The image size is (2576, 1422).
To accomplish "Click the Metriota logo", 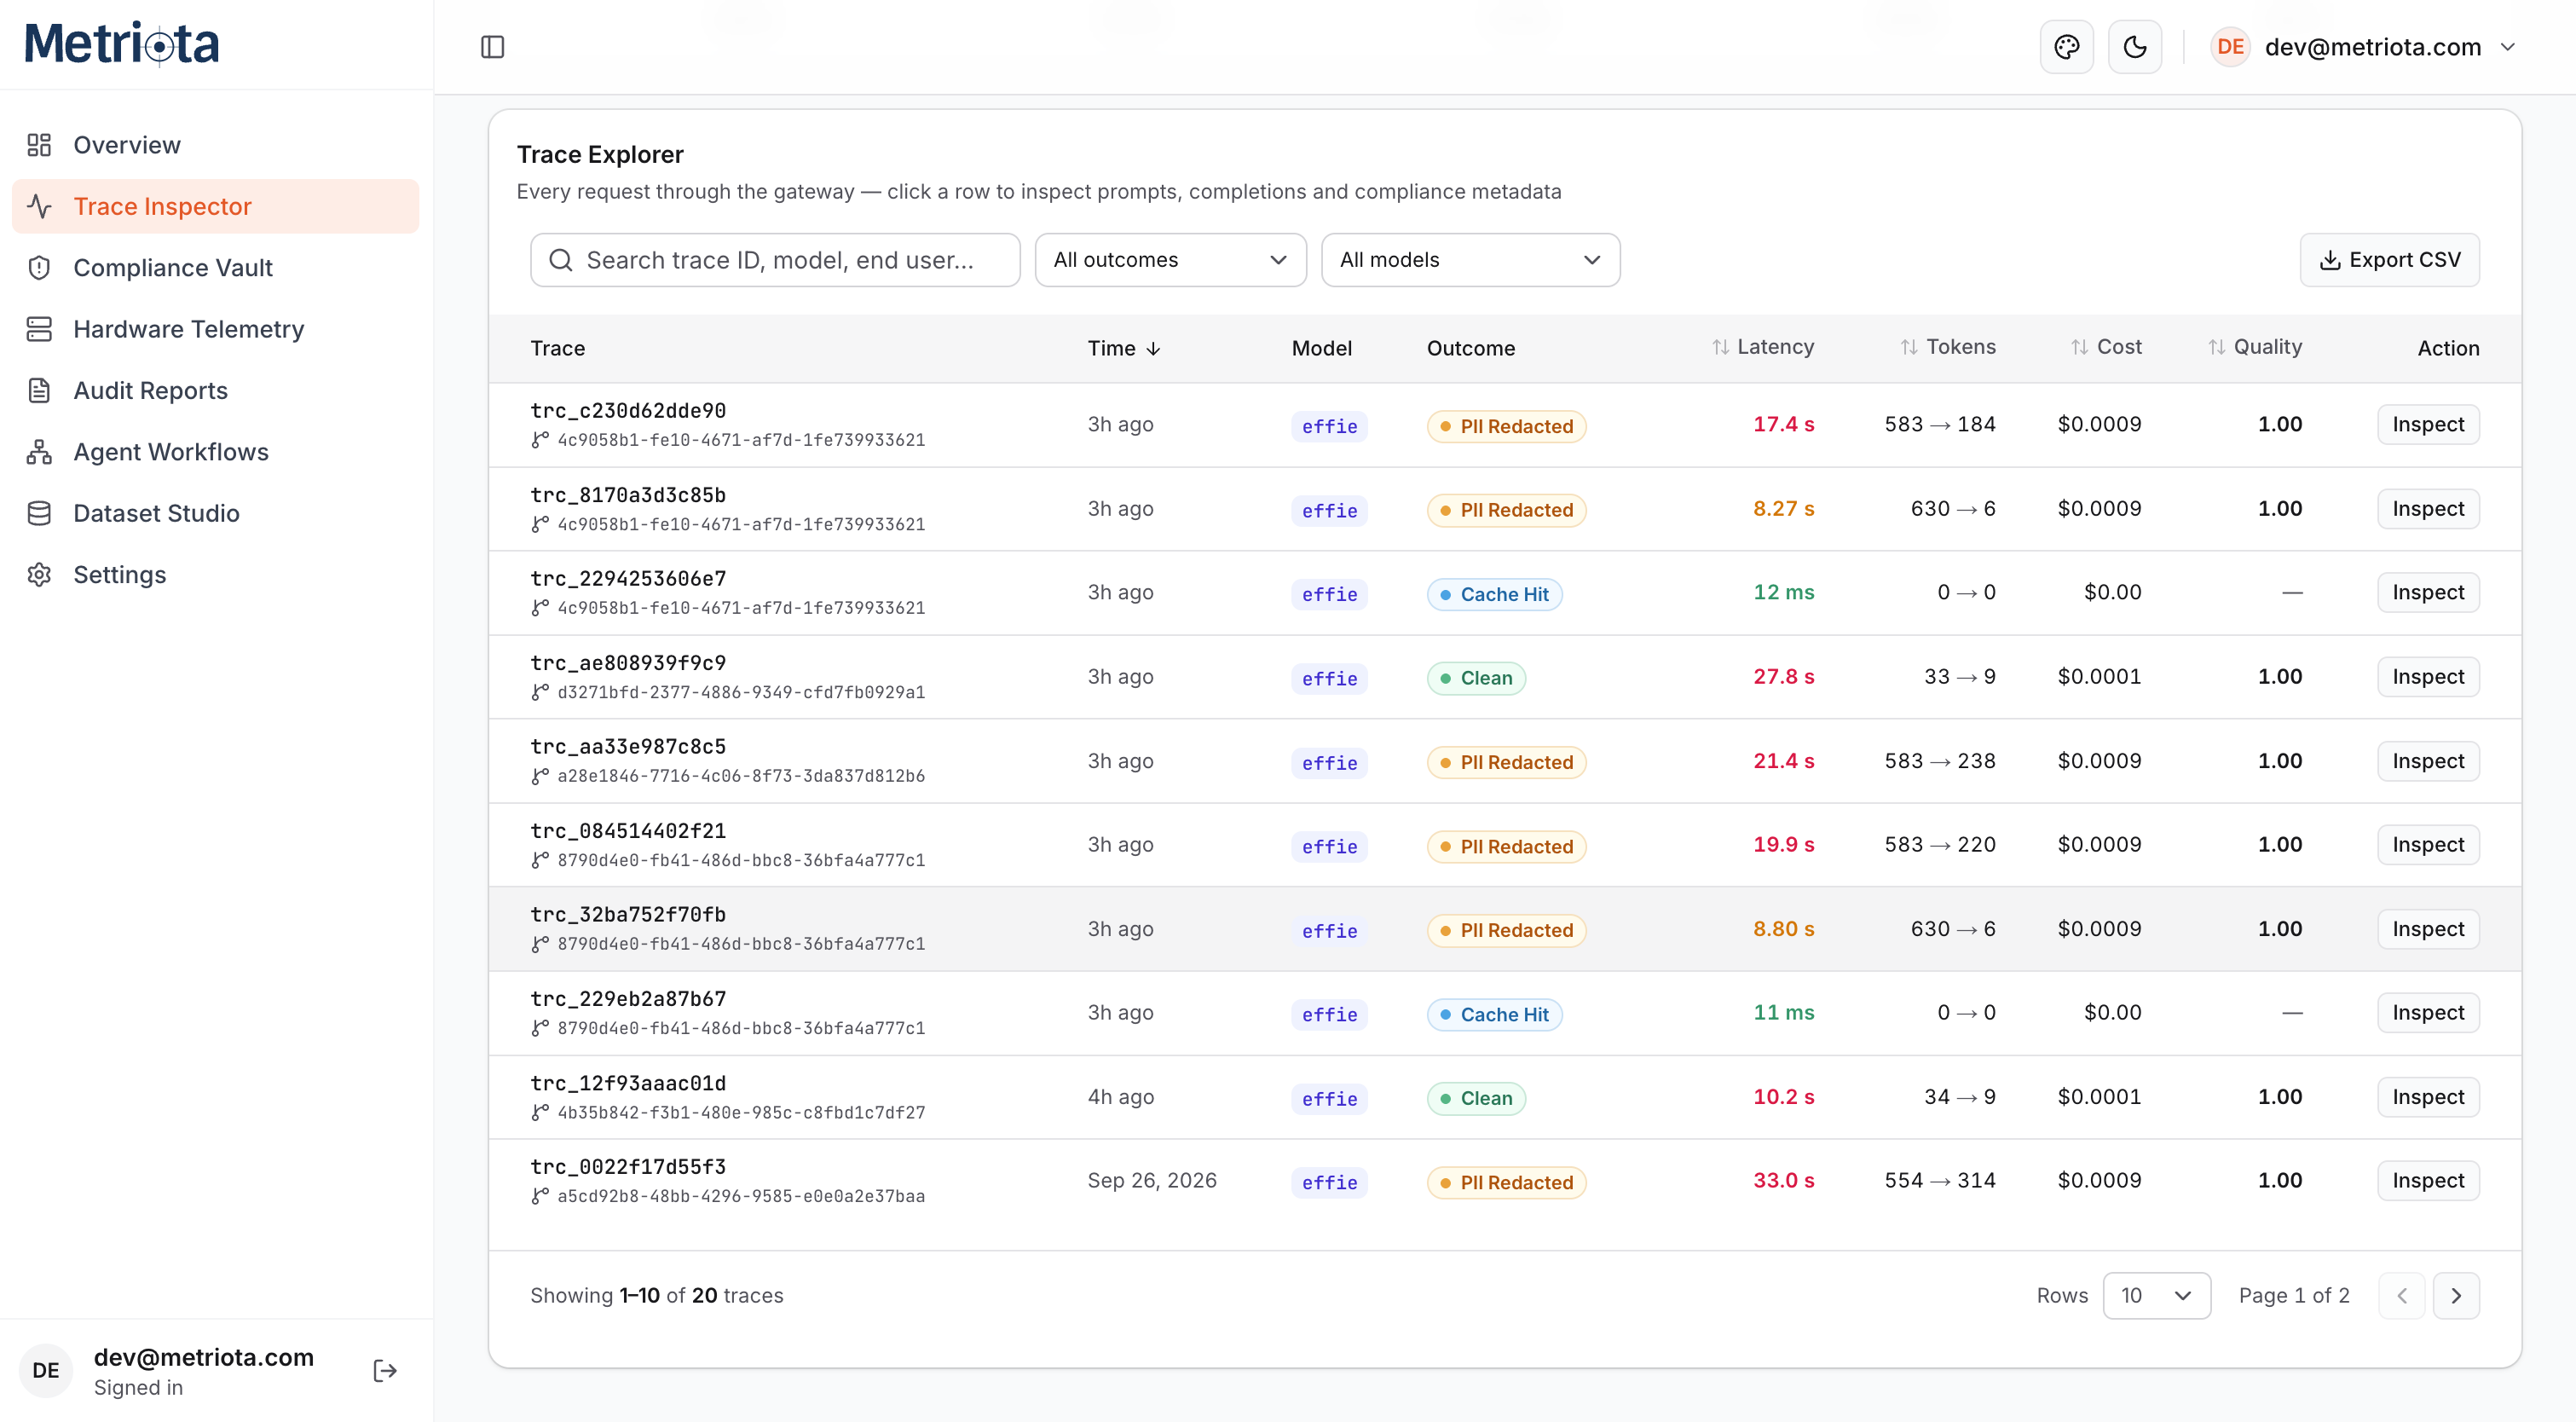I will tap(122, 44).
